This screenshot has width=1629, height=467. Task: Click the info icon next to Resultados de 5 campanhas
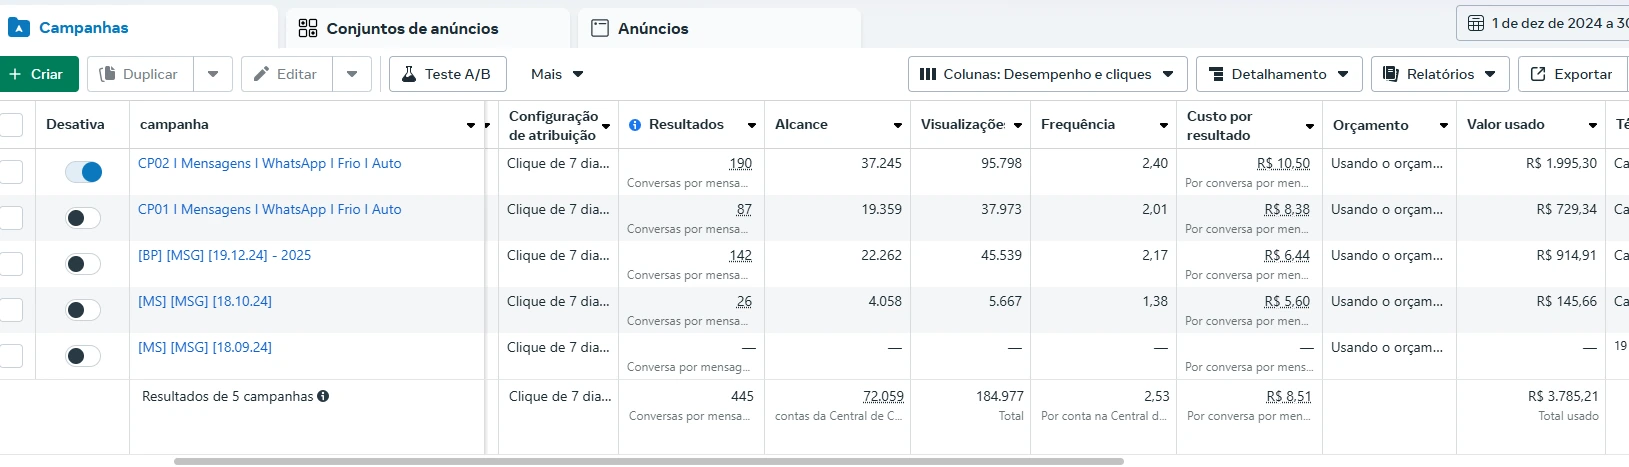pyautogui.click(x=323, y=396)
